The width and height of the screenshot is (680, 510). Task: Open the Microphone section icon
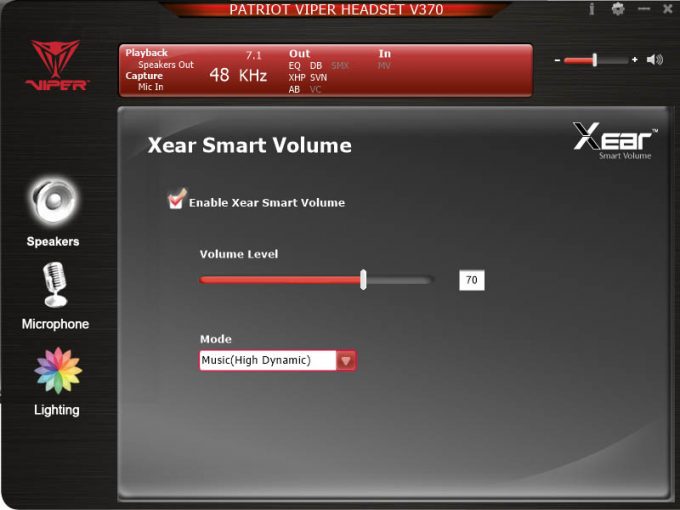pos(55,284)
